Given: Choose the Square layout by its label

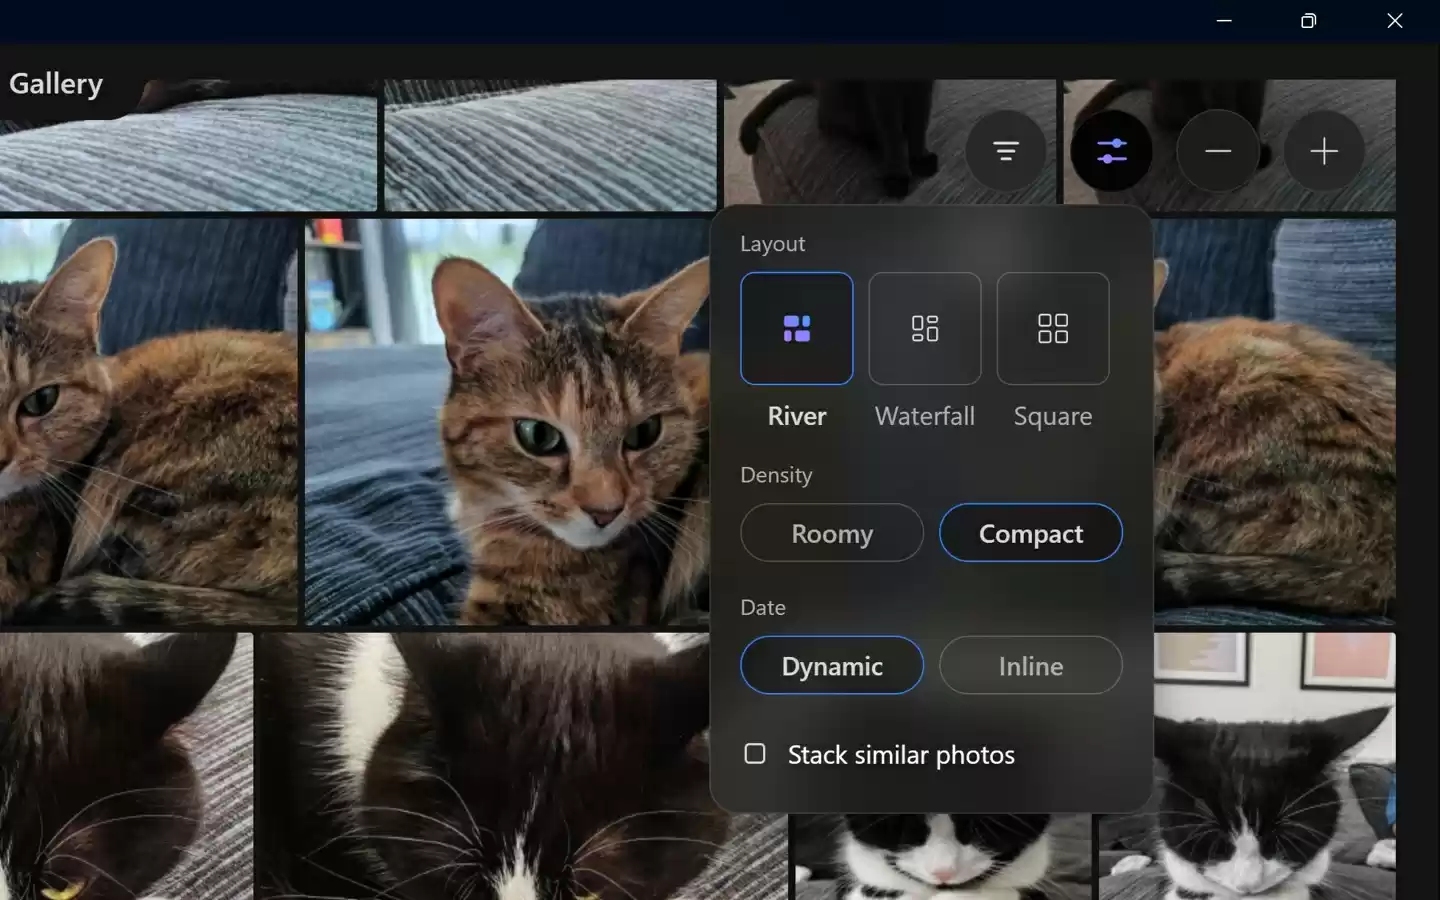Looking at the screenshot, I should point(1052,416).
